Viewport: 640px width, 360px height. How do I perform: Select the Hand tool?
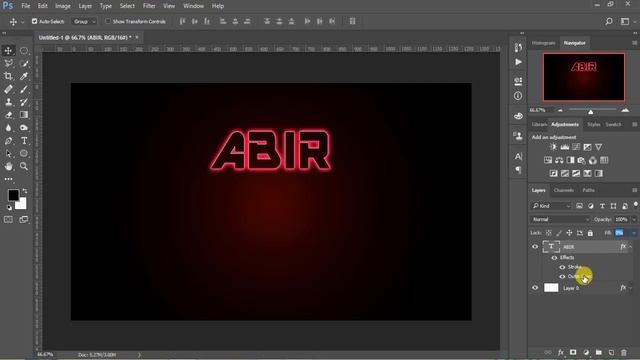pos(8,167)
